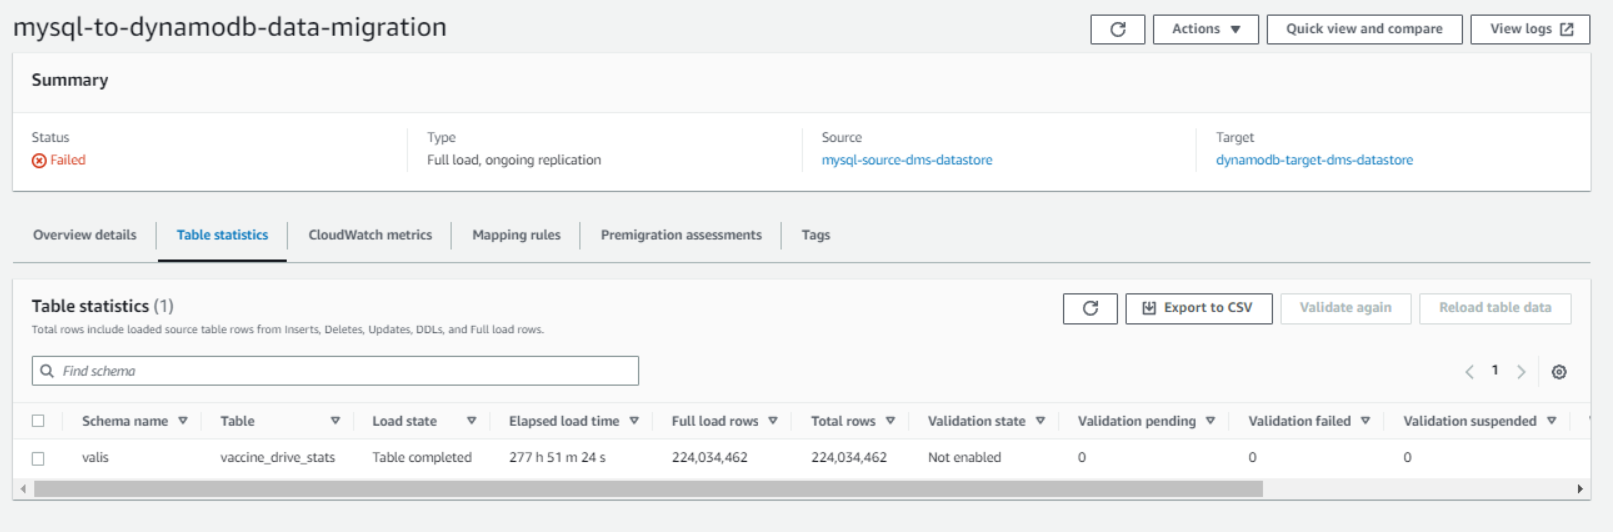This screenshot has width=1613, height=532.
Task: Click the horizontal scrollbar under the table
Action: click(x=648, y=489)
